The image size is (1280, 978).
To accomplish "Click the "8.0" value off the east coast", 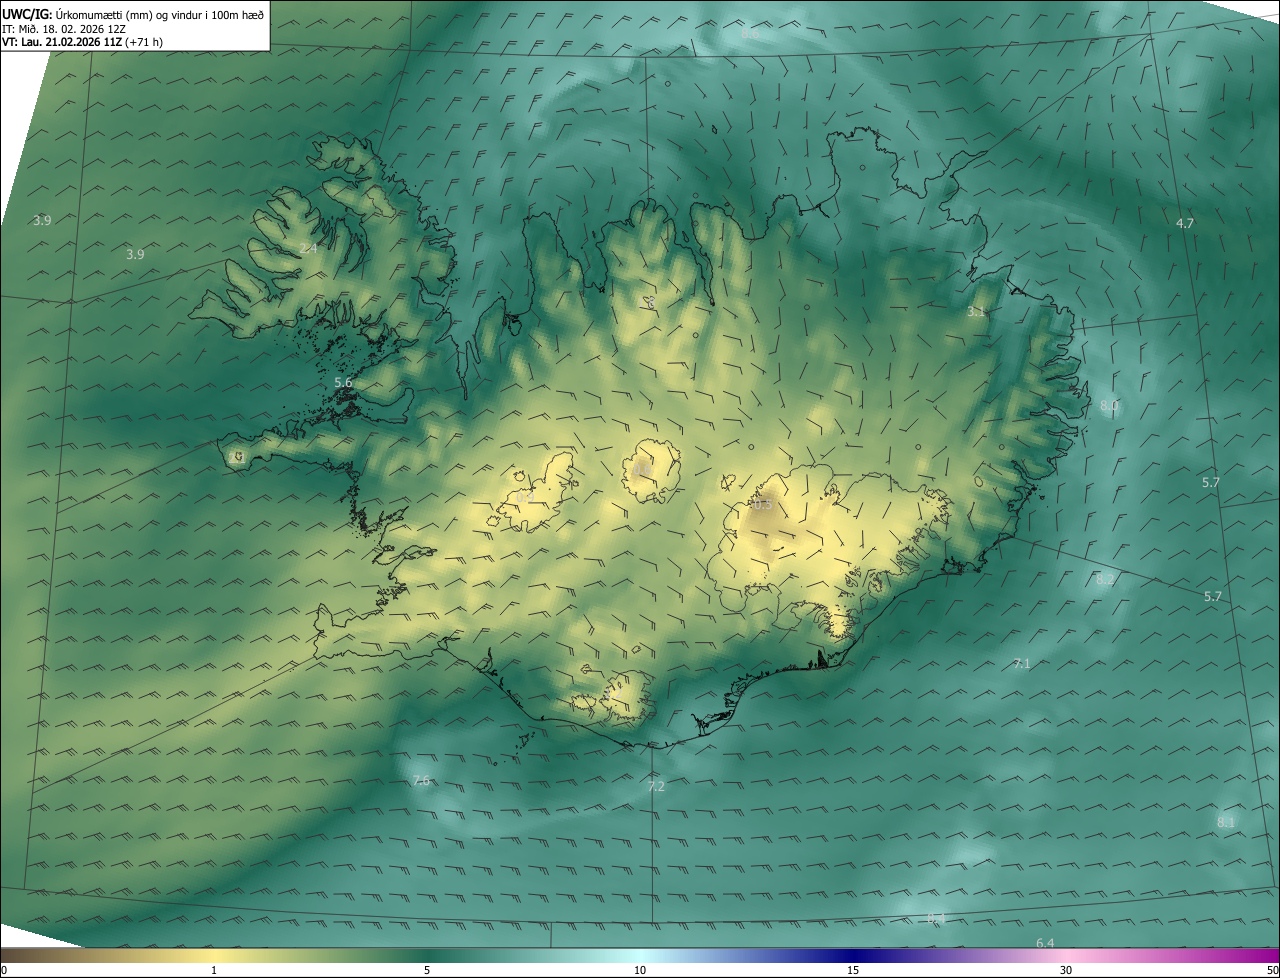I will [1109, 405].
